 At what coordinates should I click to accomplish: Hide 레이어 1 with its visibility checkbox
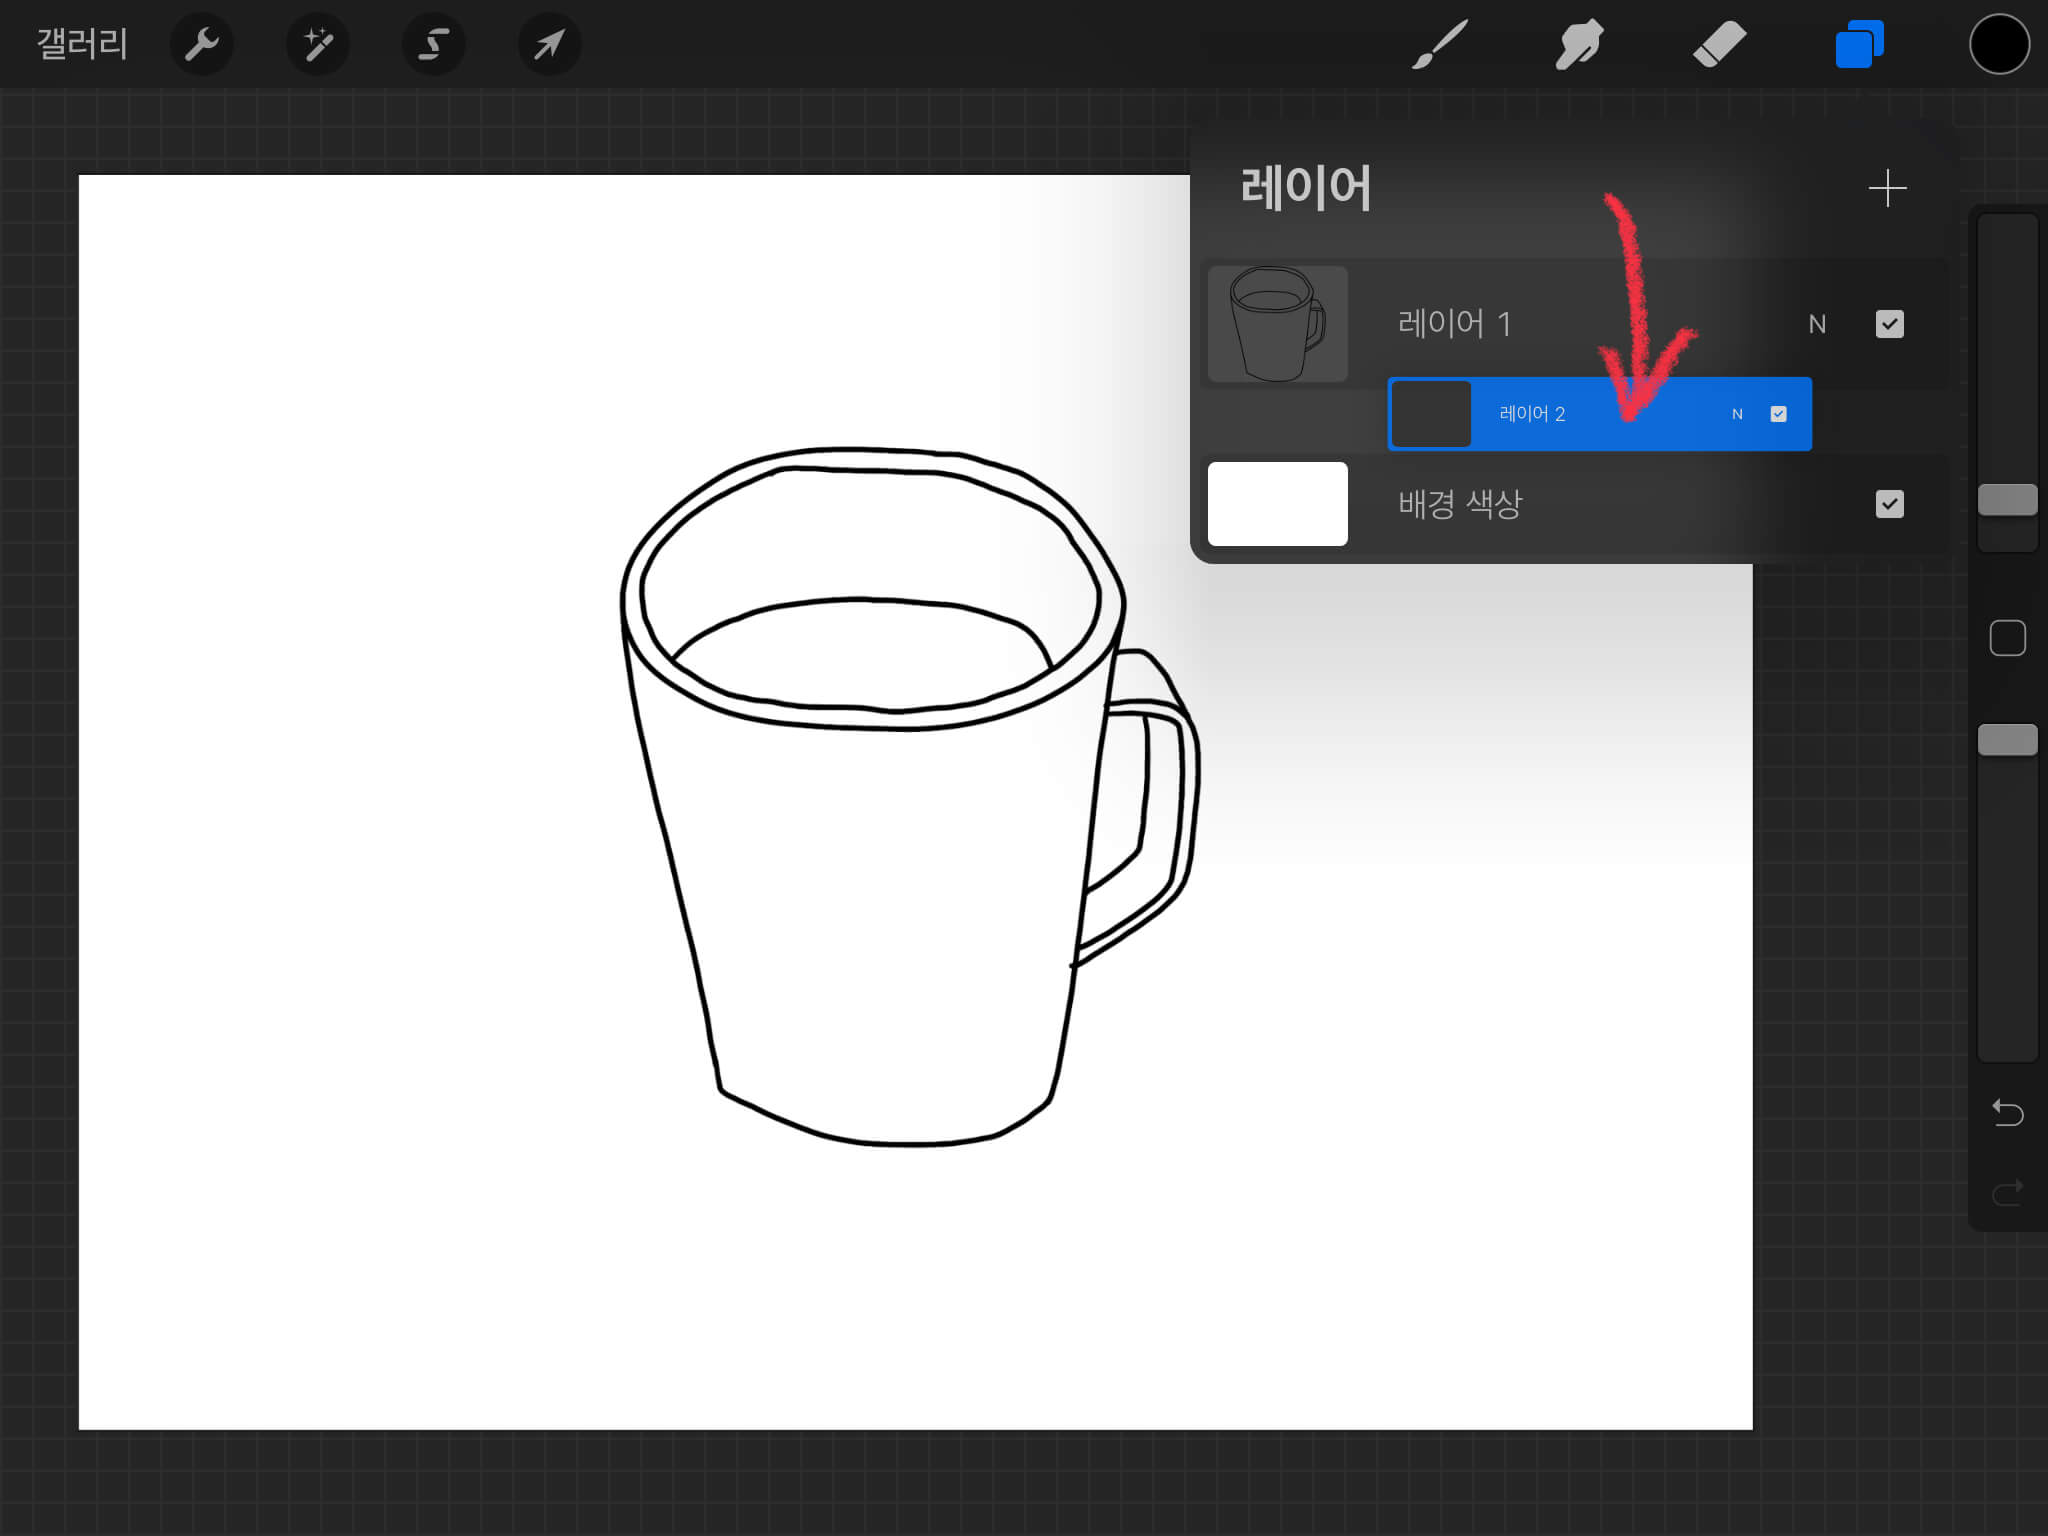click(1889, 324)
